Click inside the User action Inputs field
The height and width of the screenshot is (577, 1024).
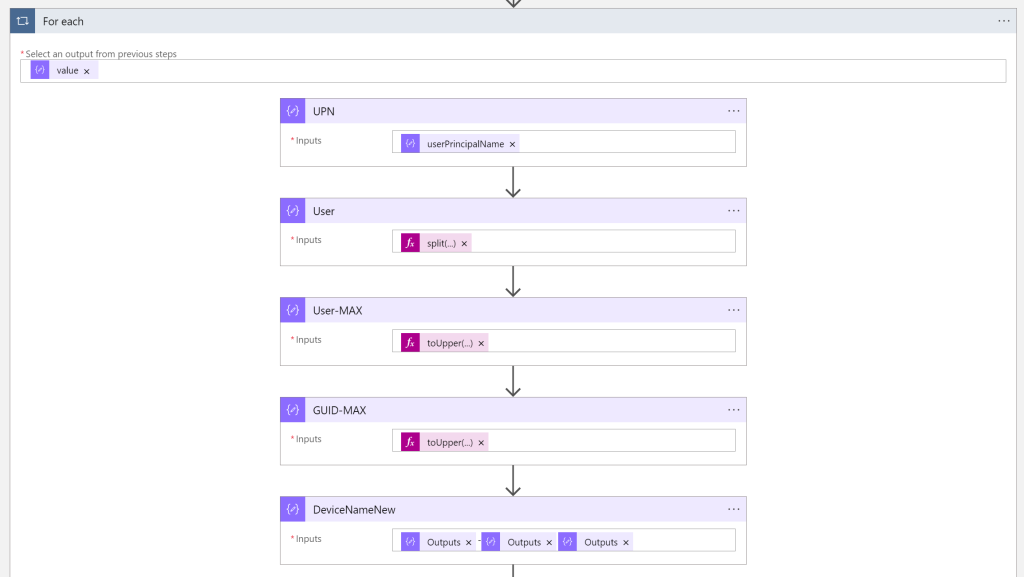click(x=600, y=242)
